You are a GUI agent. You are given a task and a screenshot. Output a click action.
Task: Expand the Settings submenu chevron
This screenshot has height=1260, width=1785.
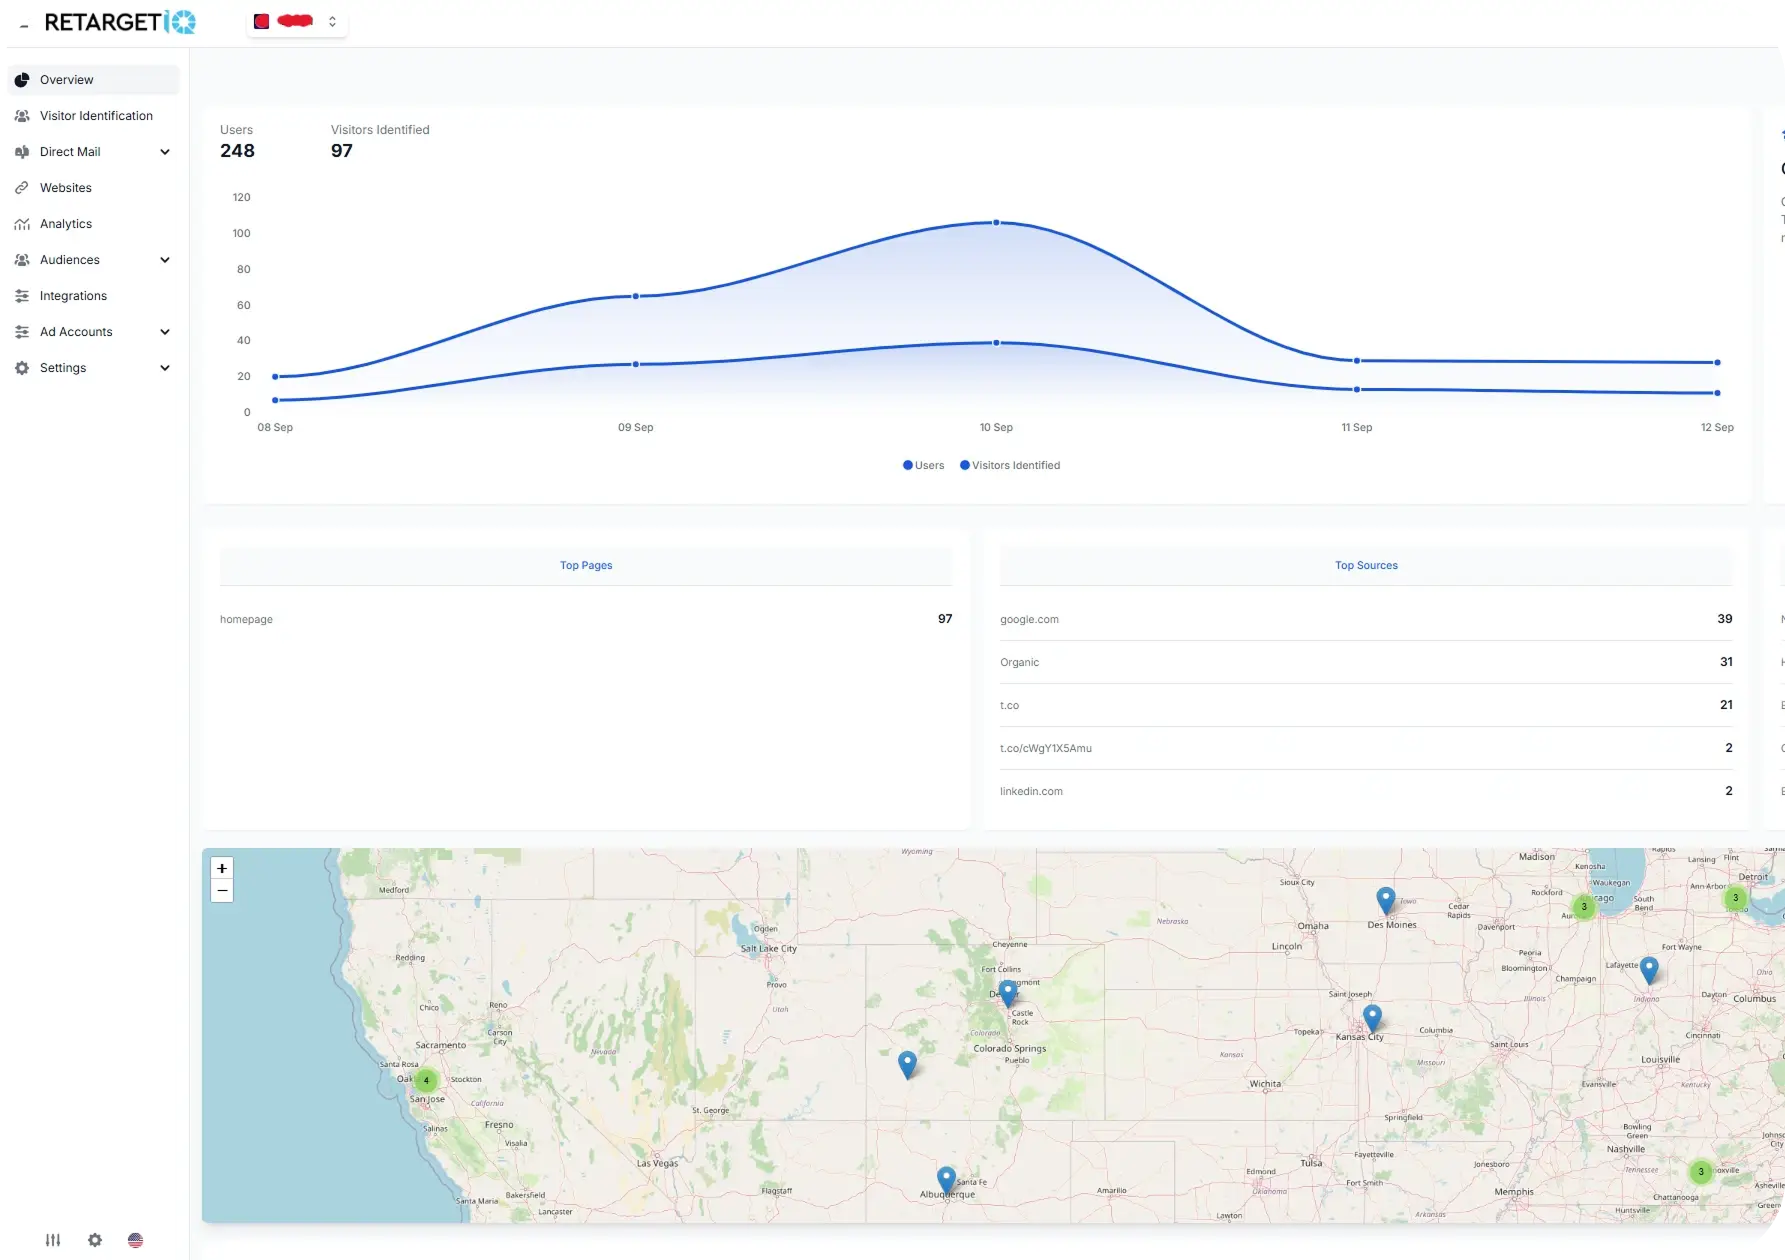point(165,368)
